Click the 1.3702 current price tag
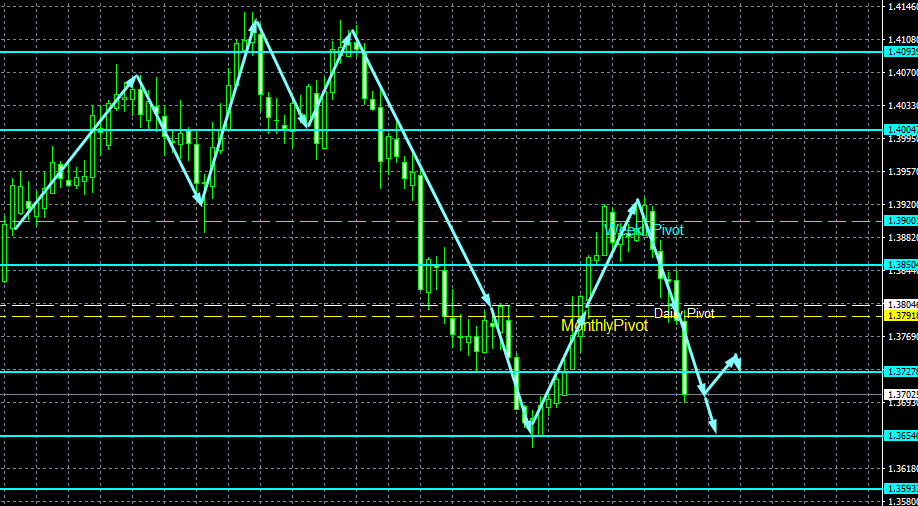 (x=900, y=394)
